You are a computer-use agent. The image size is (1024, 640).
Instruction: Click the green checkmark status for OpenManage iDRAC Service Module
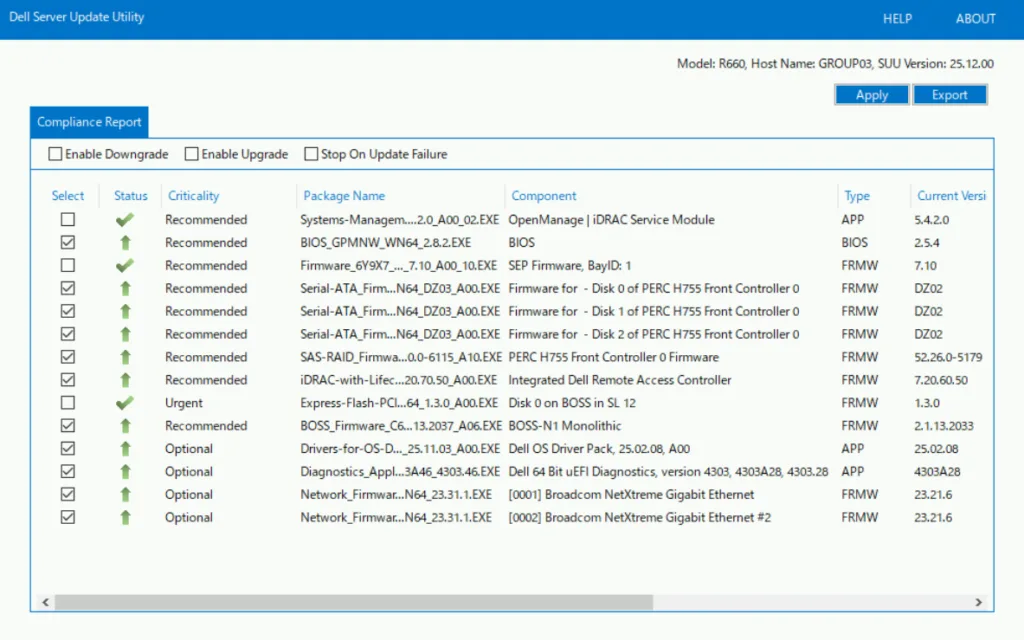click(x=125, y=220)
